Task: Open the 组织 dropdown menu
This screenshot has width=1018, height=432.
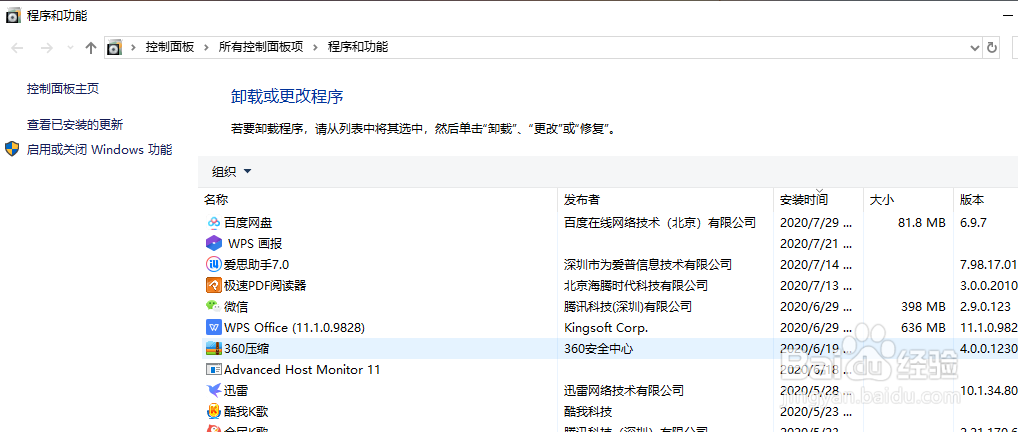Action: (231, 172)
